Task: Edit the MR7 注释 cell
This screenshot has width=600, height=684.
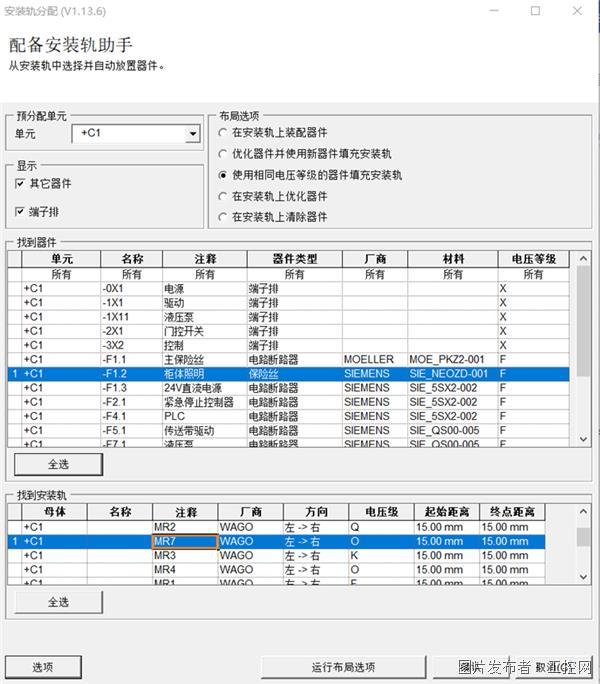Action: tap(184, 541)
